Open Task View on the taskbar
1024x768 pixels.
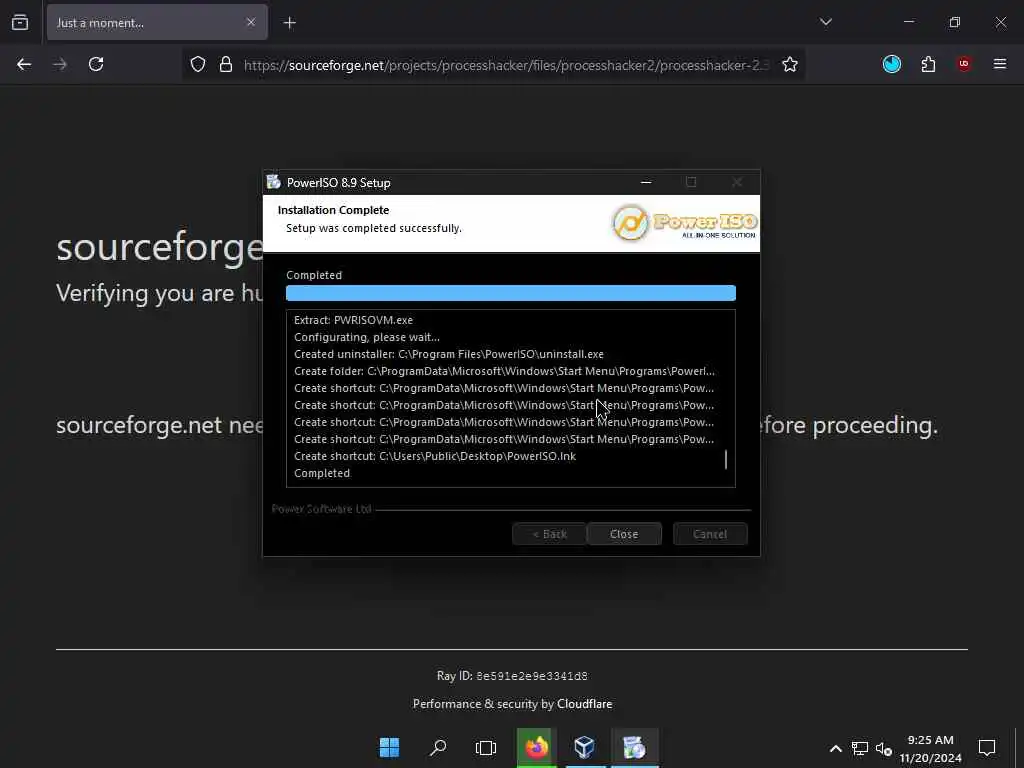(486, 747)
